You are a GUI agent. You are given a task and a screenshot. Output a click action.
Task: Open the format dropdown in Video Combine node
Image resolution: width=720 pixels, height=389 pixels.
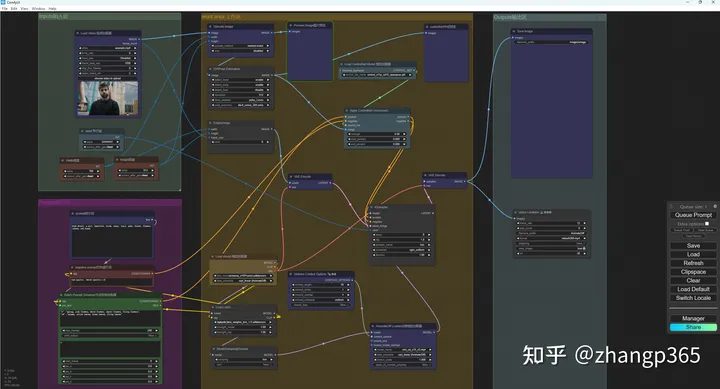[x=550, y=238]
